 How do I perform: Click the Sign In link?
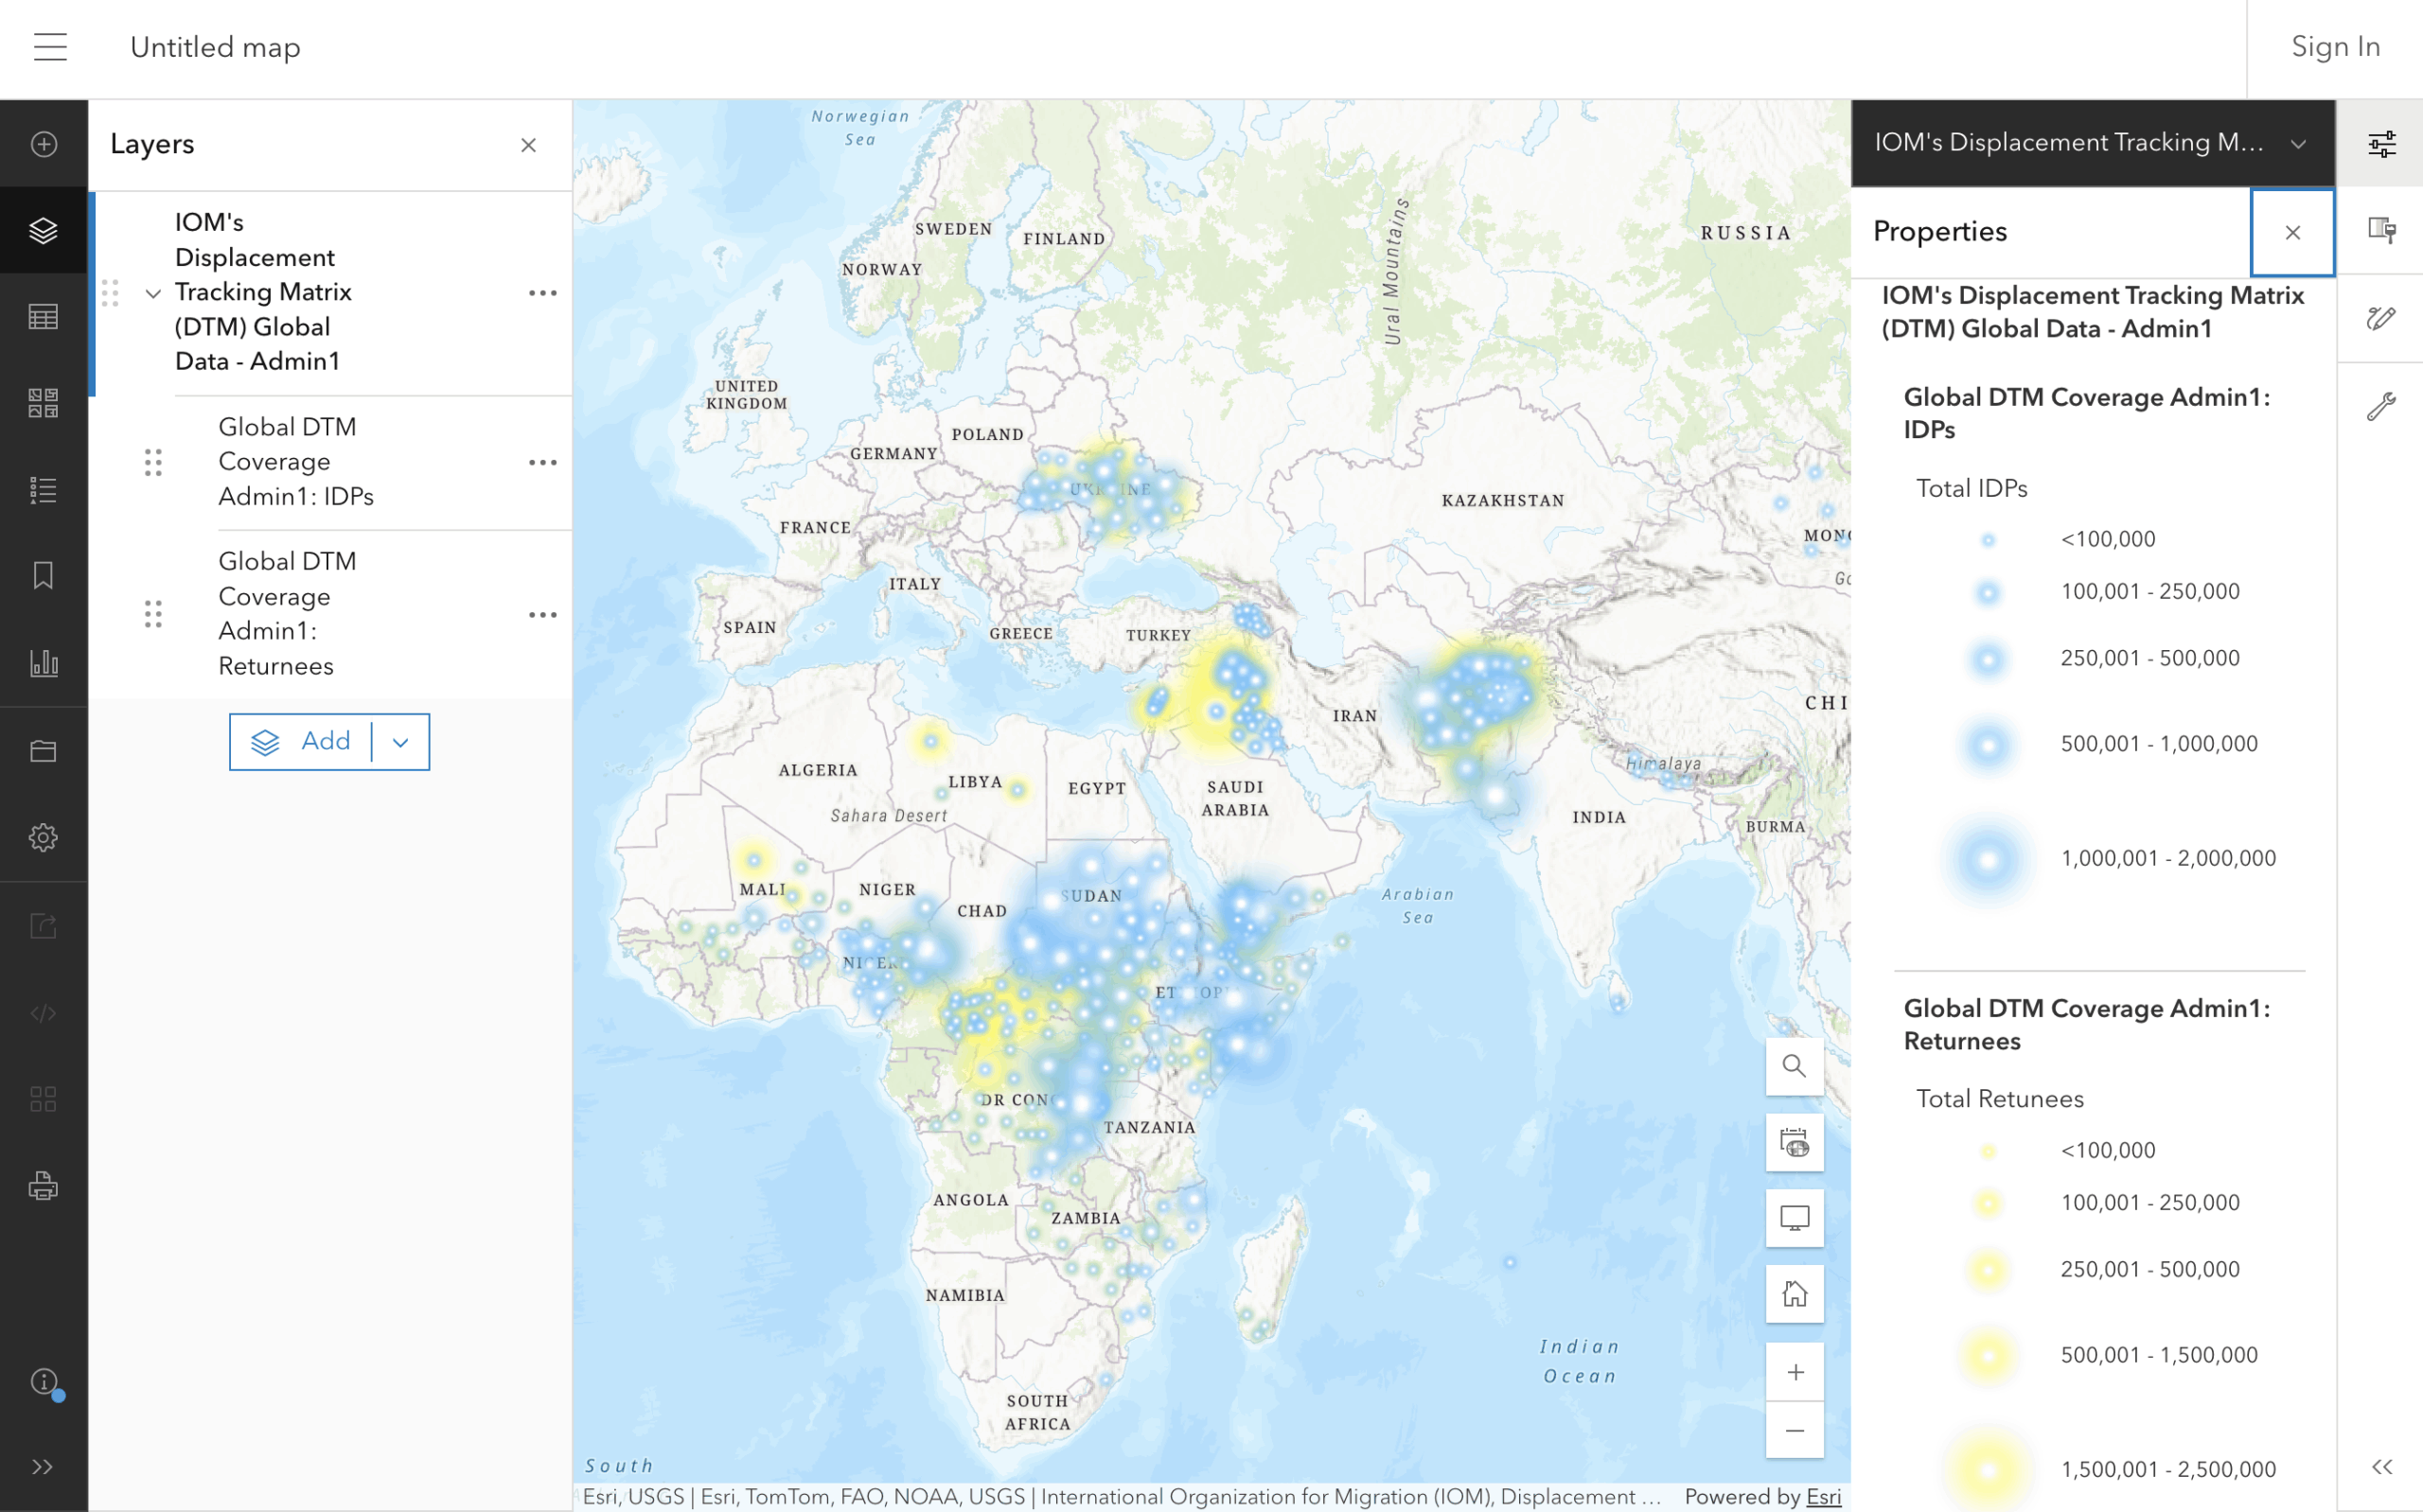[x=2335, y=47]
